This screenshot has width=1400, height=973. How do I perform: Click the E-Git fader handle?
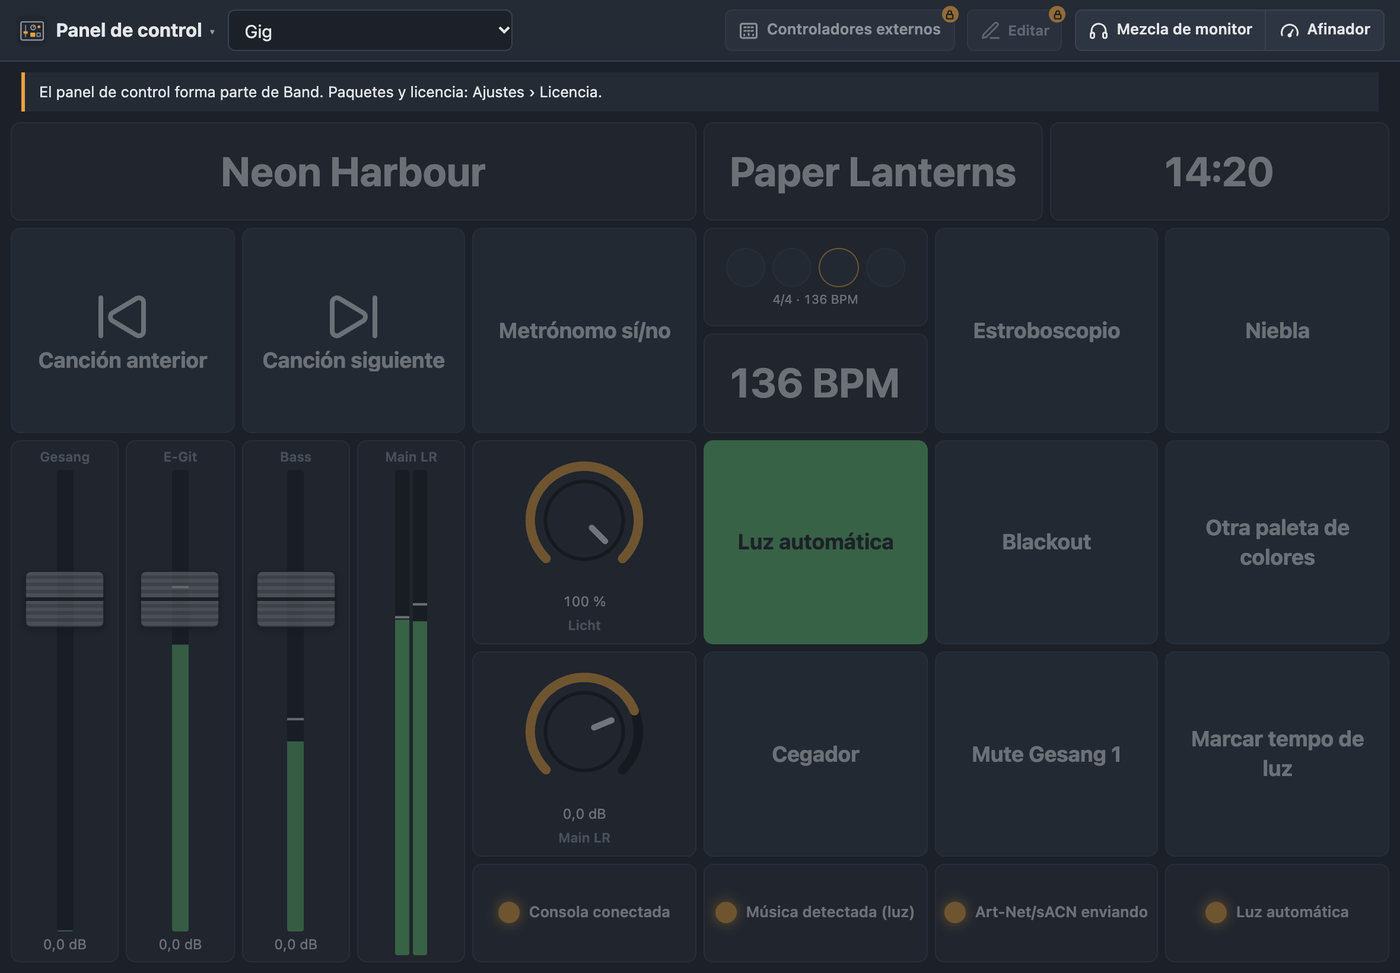(x=180, y=599)
